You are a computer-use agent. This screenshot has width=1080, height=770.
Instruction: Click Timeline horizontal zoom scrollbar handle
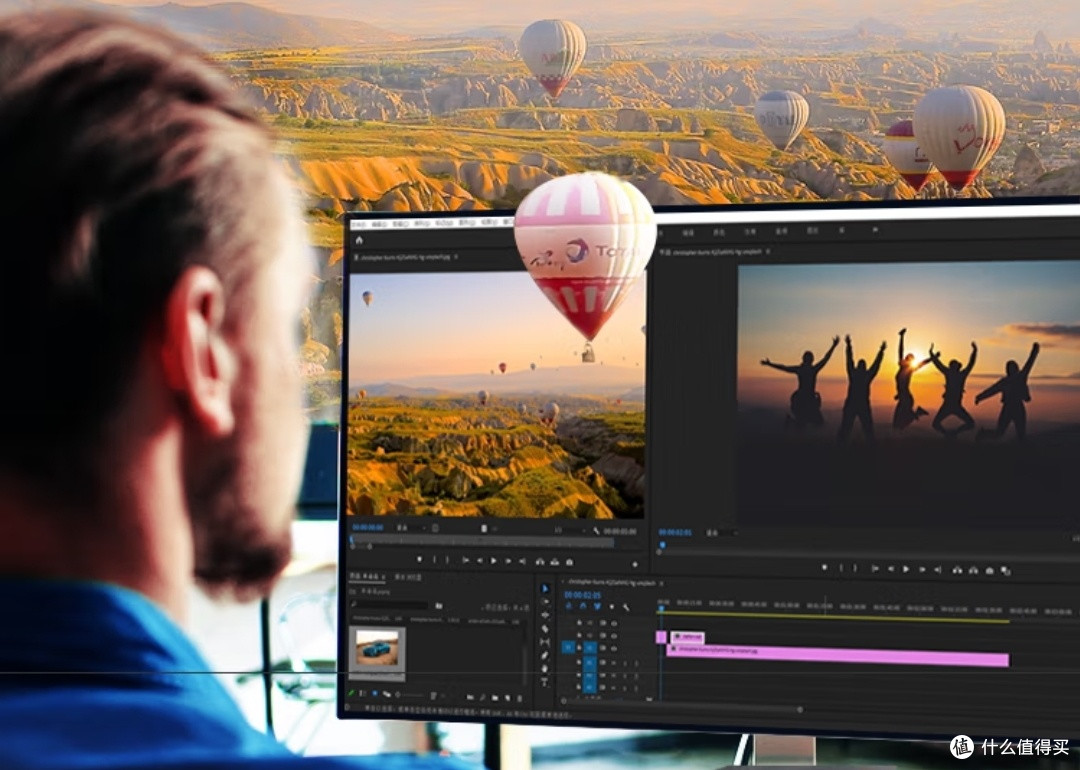(799, 709)
